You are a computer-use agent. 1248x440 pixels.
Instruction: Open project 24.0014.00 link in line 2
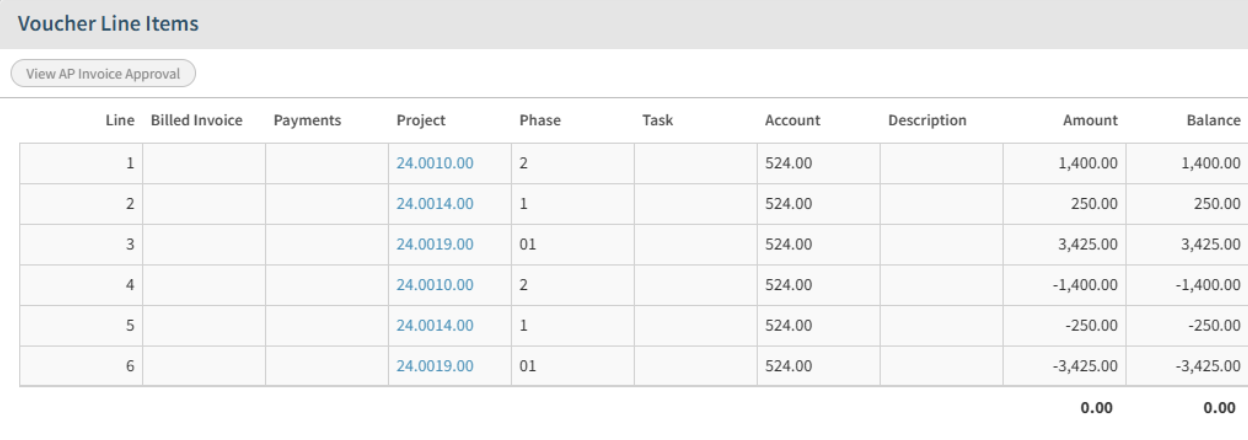click(x=435, y=203)
